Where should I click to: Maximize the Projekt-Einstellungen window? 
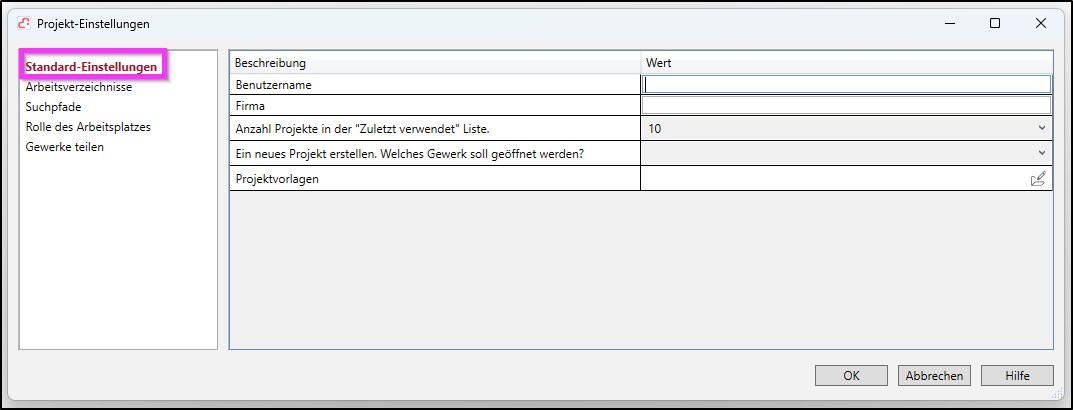pos(995,23)
